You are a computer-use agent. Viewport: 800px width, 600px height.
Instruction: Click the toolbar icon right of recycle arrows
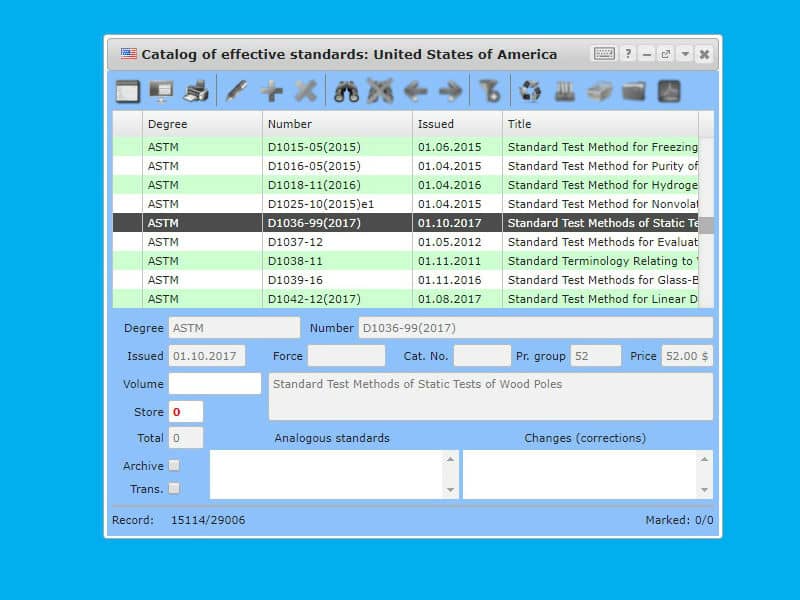(565, 92)
